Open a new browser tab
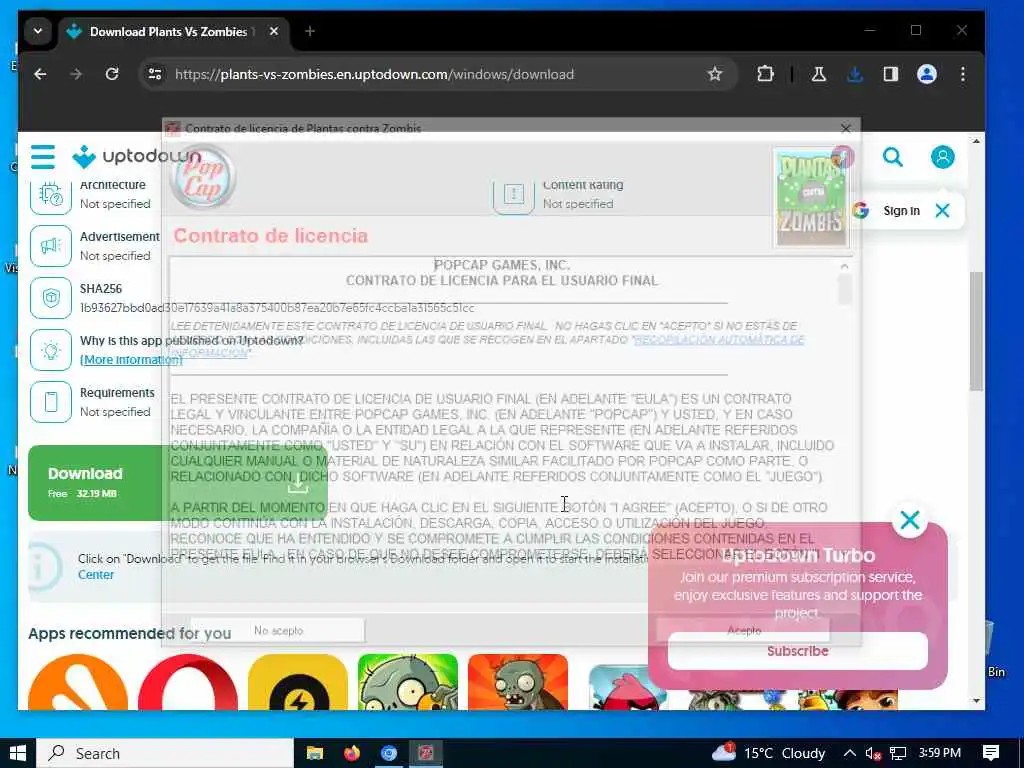The image size is (1024, 768). pos(310,31)
